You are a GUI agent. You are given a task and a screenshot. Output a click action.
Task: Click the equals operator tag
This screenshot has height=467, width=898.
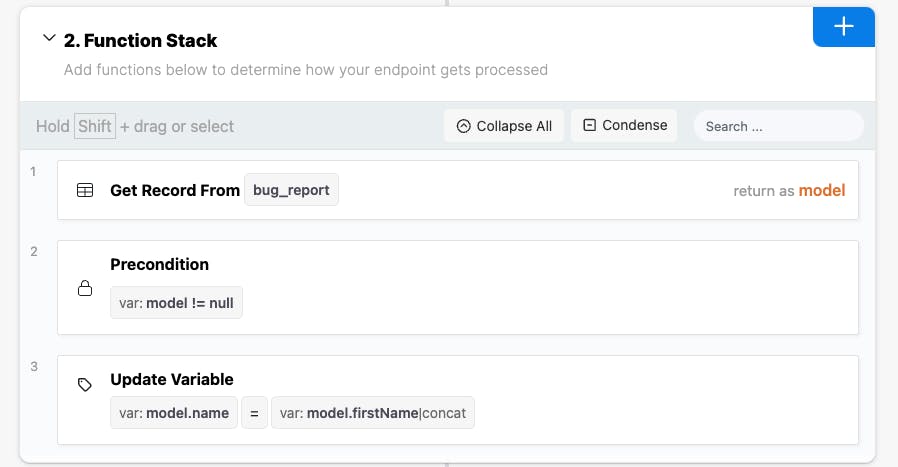254,413
